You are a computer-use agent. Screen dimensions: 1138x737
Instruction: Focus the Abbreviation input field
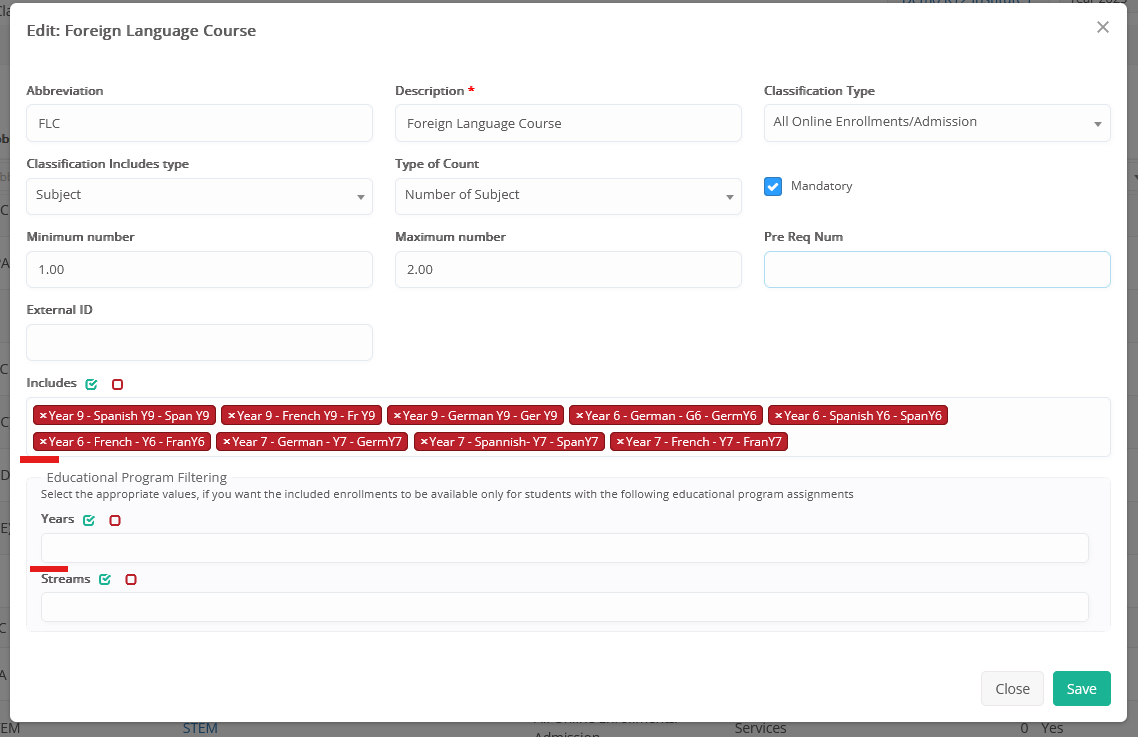click(199, 123)
